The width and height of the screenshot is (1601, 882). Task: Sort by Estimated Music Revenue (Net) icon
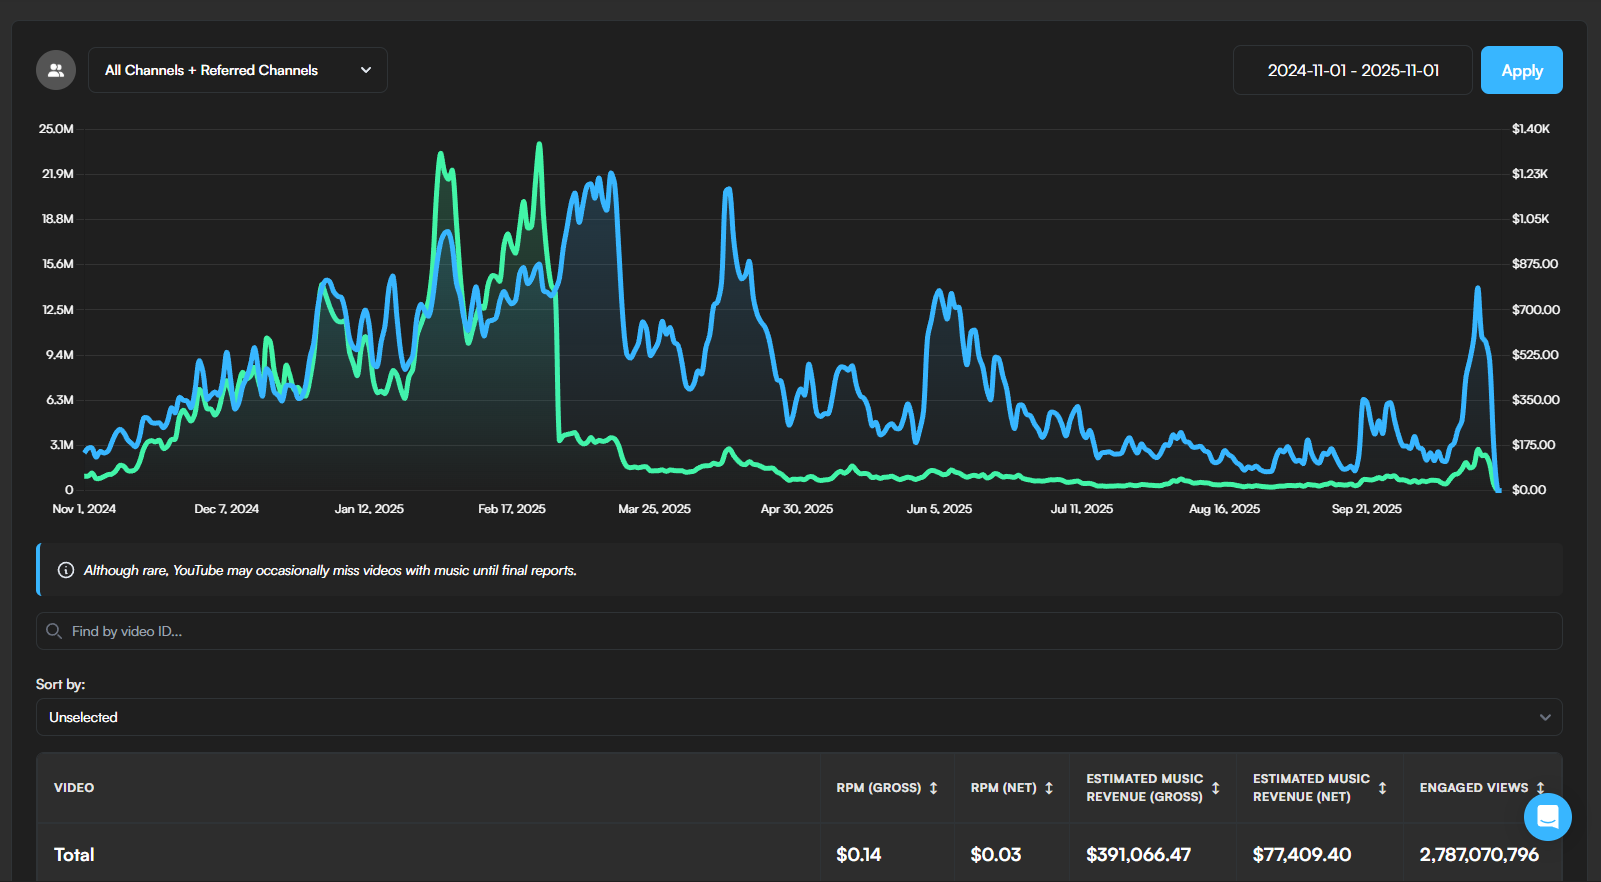click(x=1382, y=788)
